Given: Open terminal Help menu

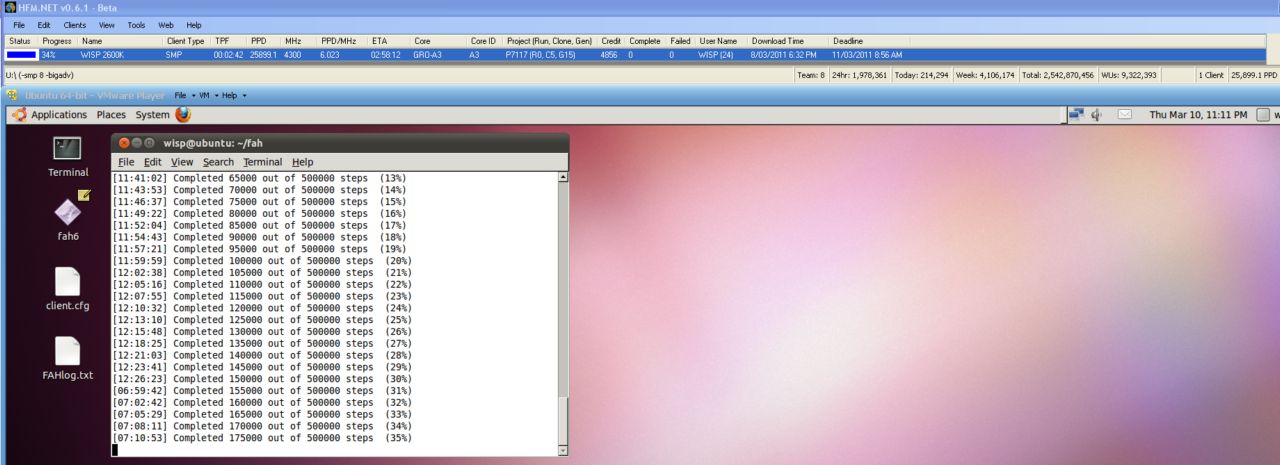Looking at the screenshot, I should point(302,162).
